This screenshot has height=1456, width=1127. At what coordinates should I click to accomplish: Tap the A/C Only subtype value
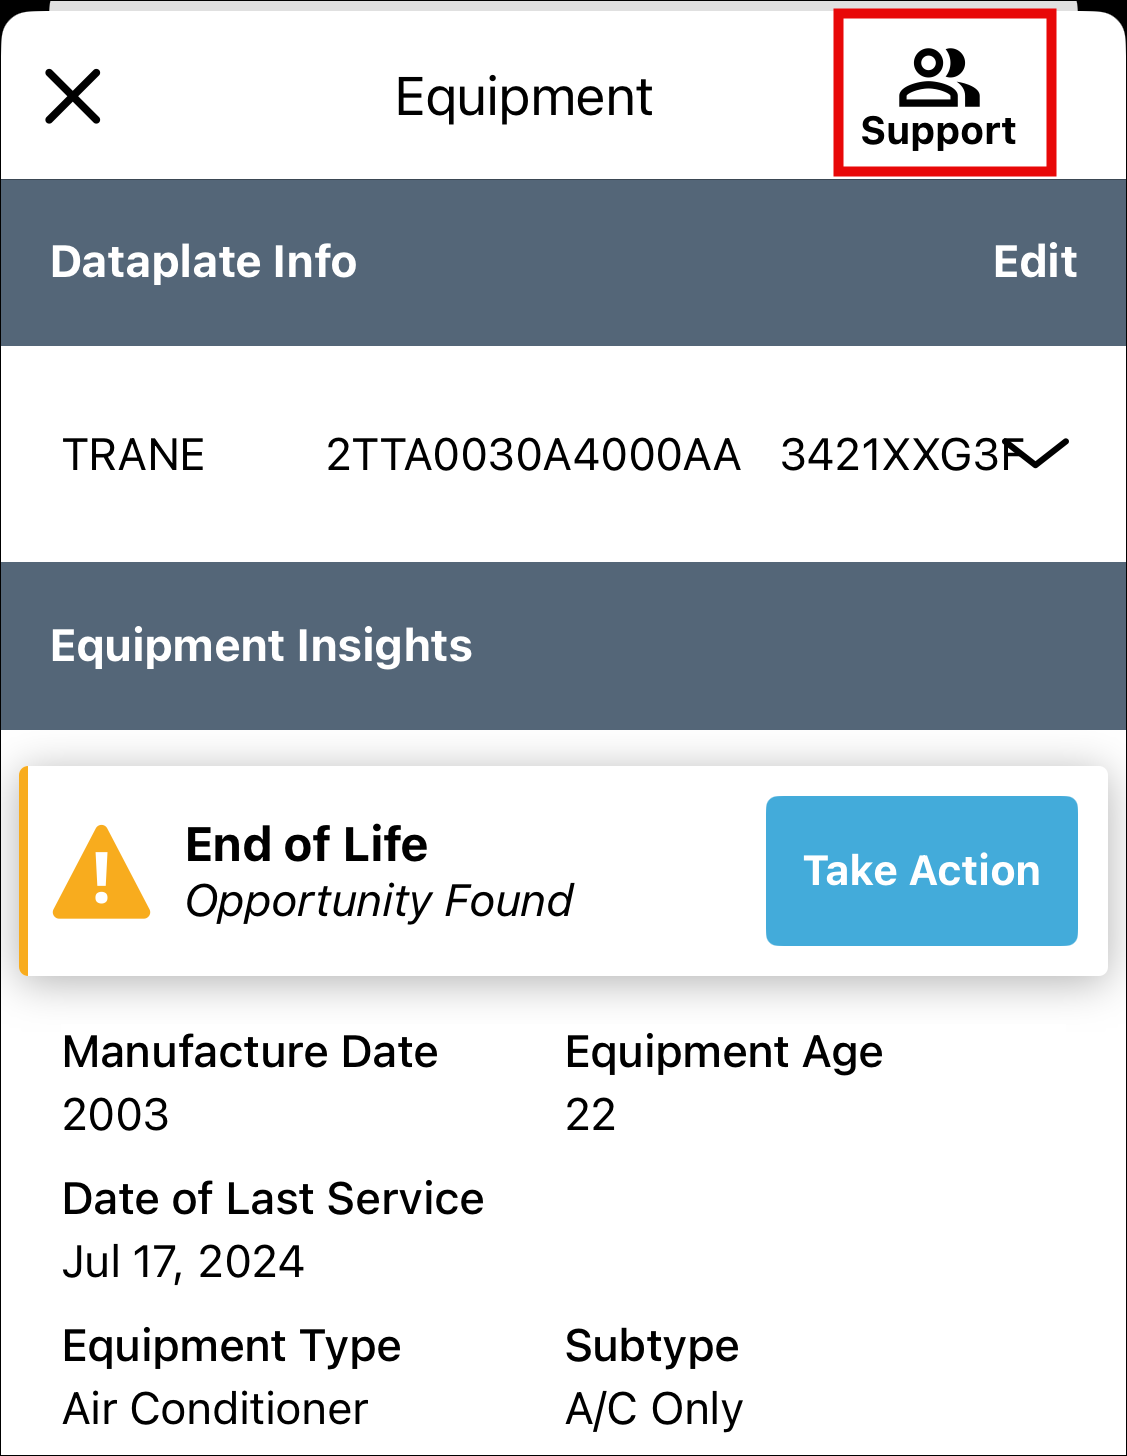point(654,1408)
